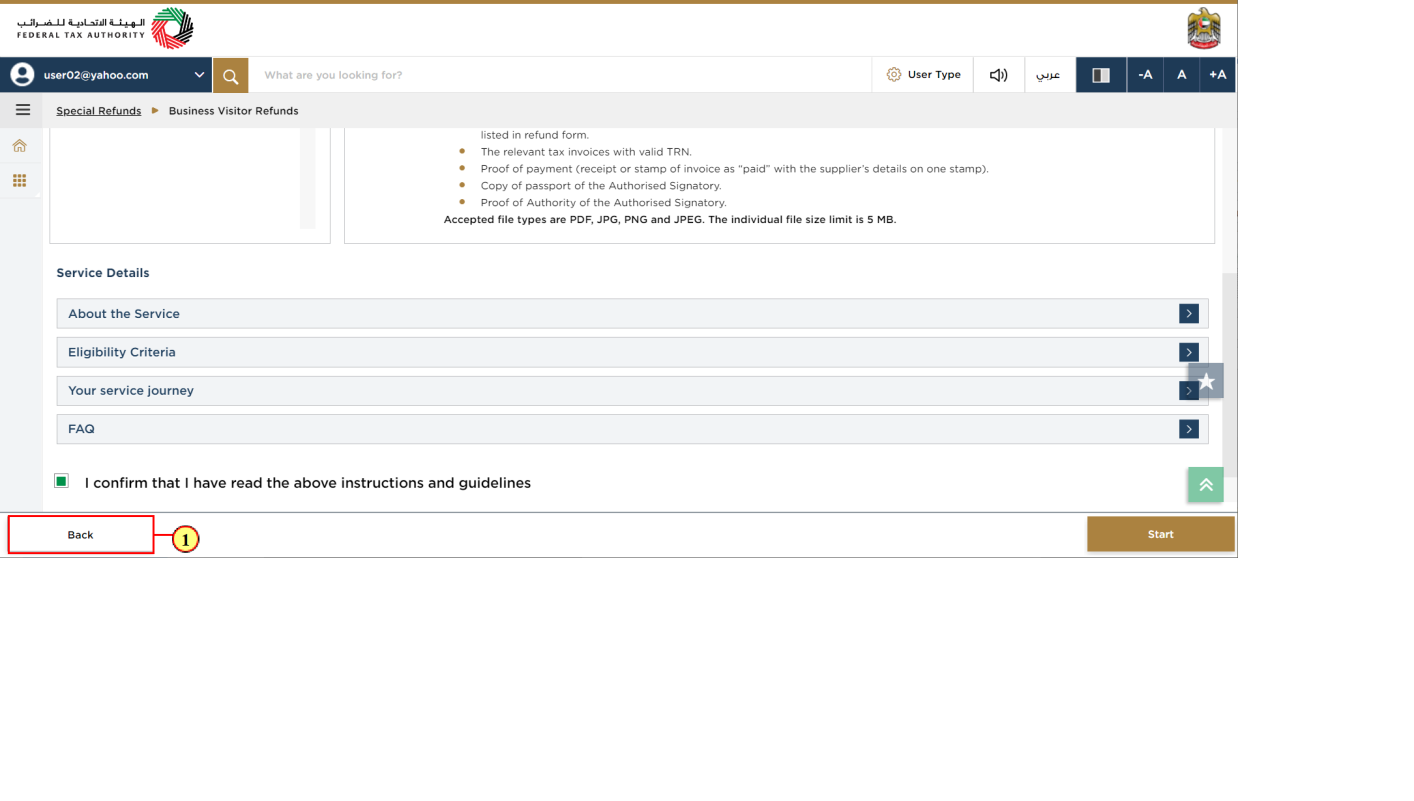Click the user avatar icon
Viewport: 1414px width, 801px height.
(22, 75)
